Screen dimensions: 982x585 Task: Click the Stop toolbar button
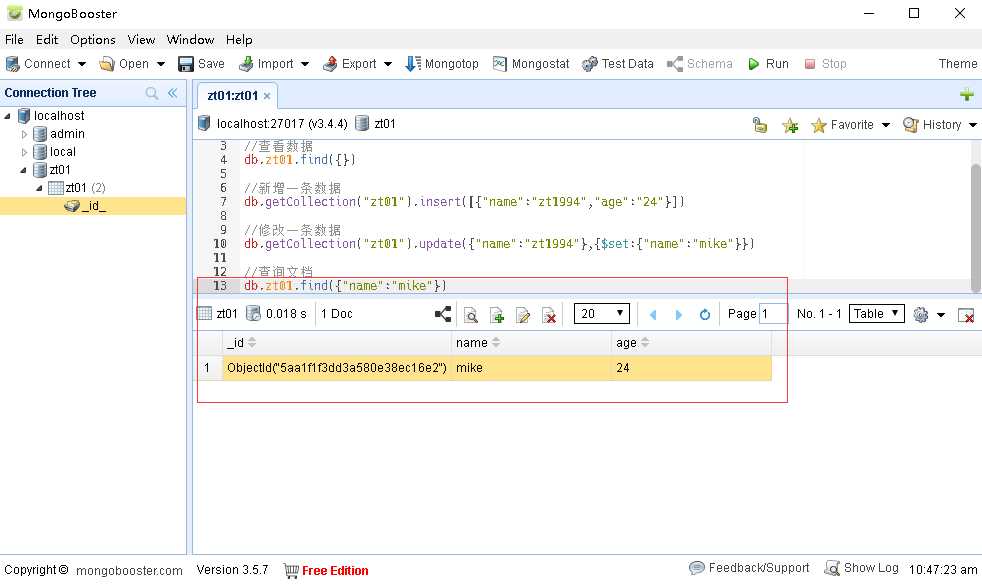[825, 64]
